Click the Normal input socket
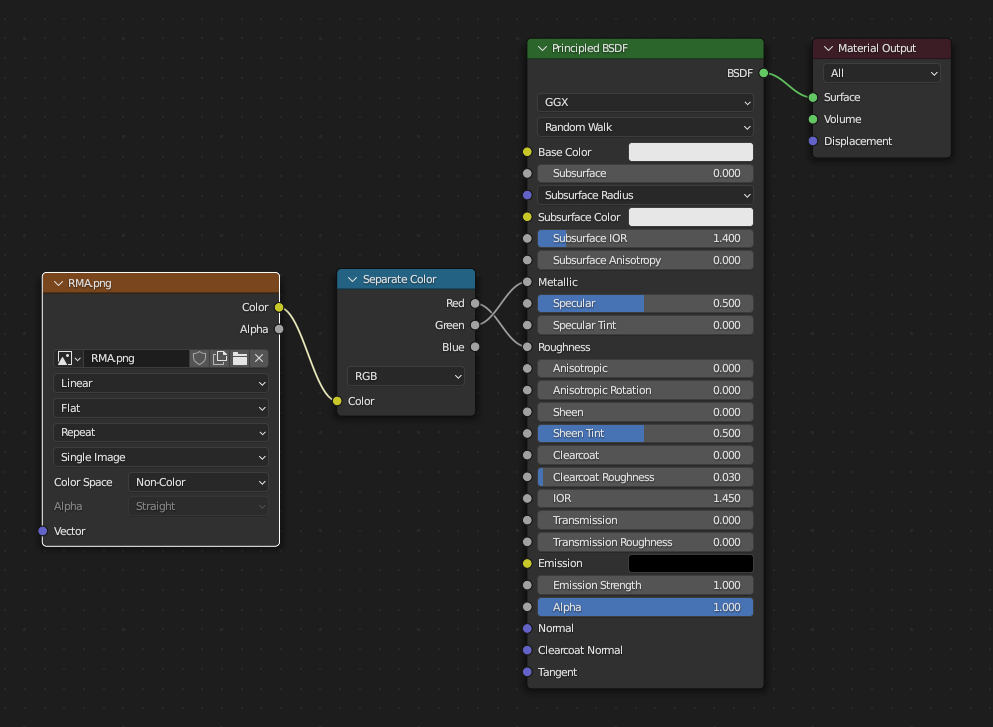The image size is (993, 727). (527, 629)
